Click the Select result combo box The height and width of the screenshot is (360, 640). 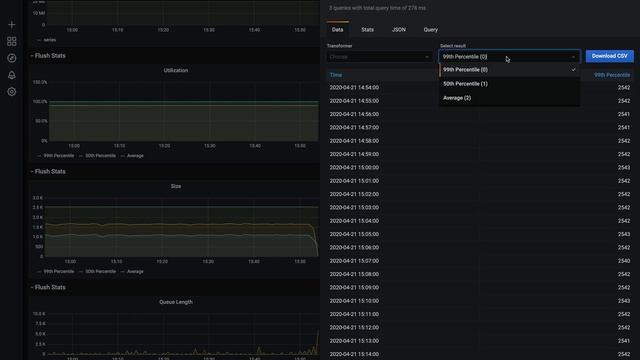click(x=509, y=57)
